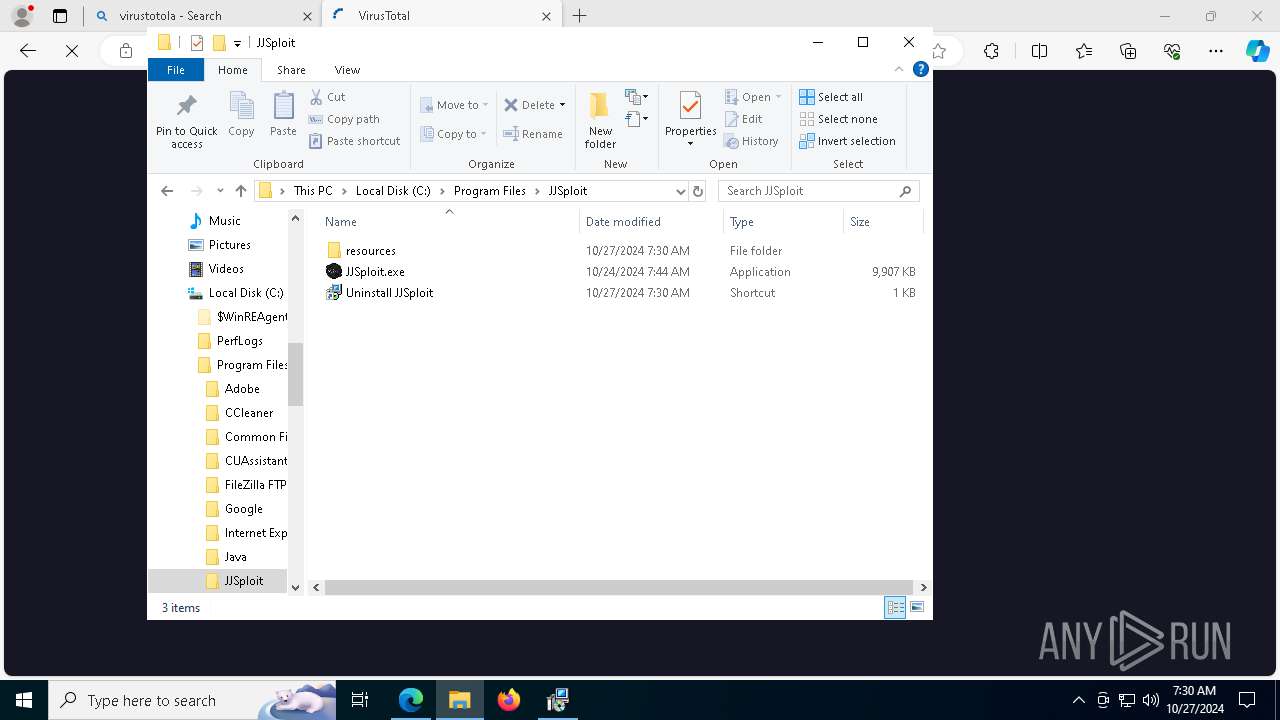1280x720 pixels.
Task: Switch to the Home ribbon tab
Action: click(x=233, y=70)
